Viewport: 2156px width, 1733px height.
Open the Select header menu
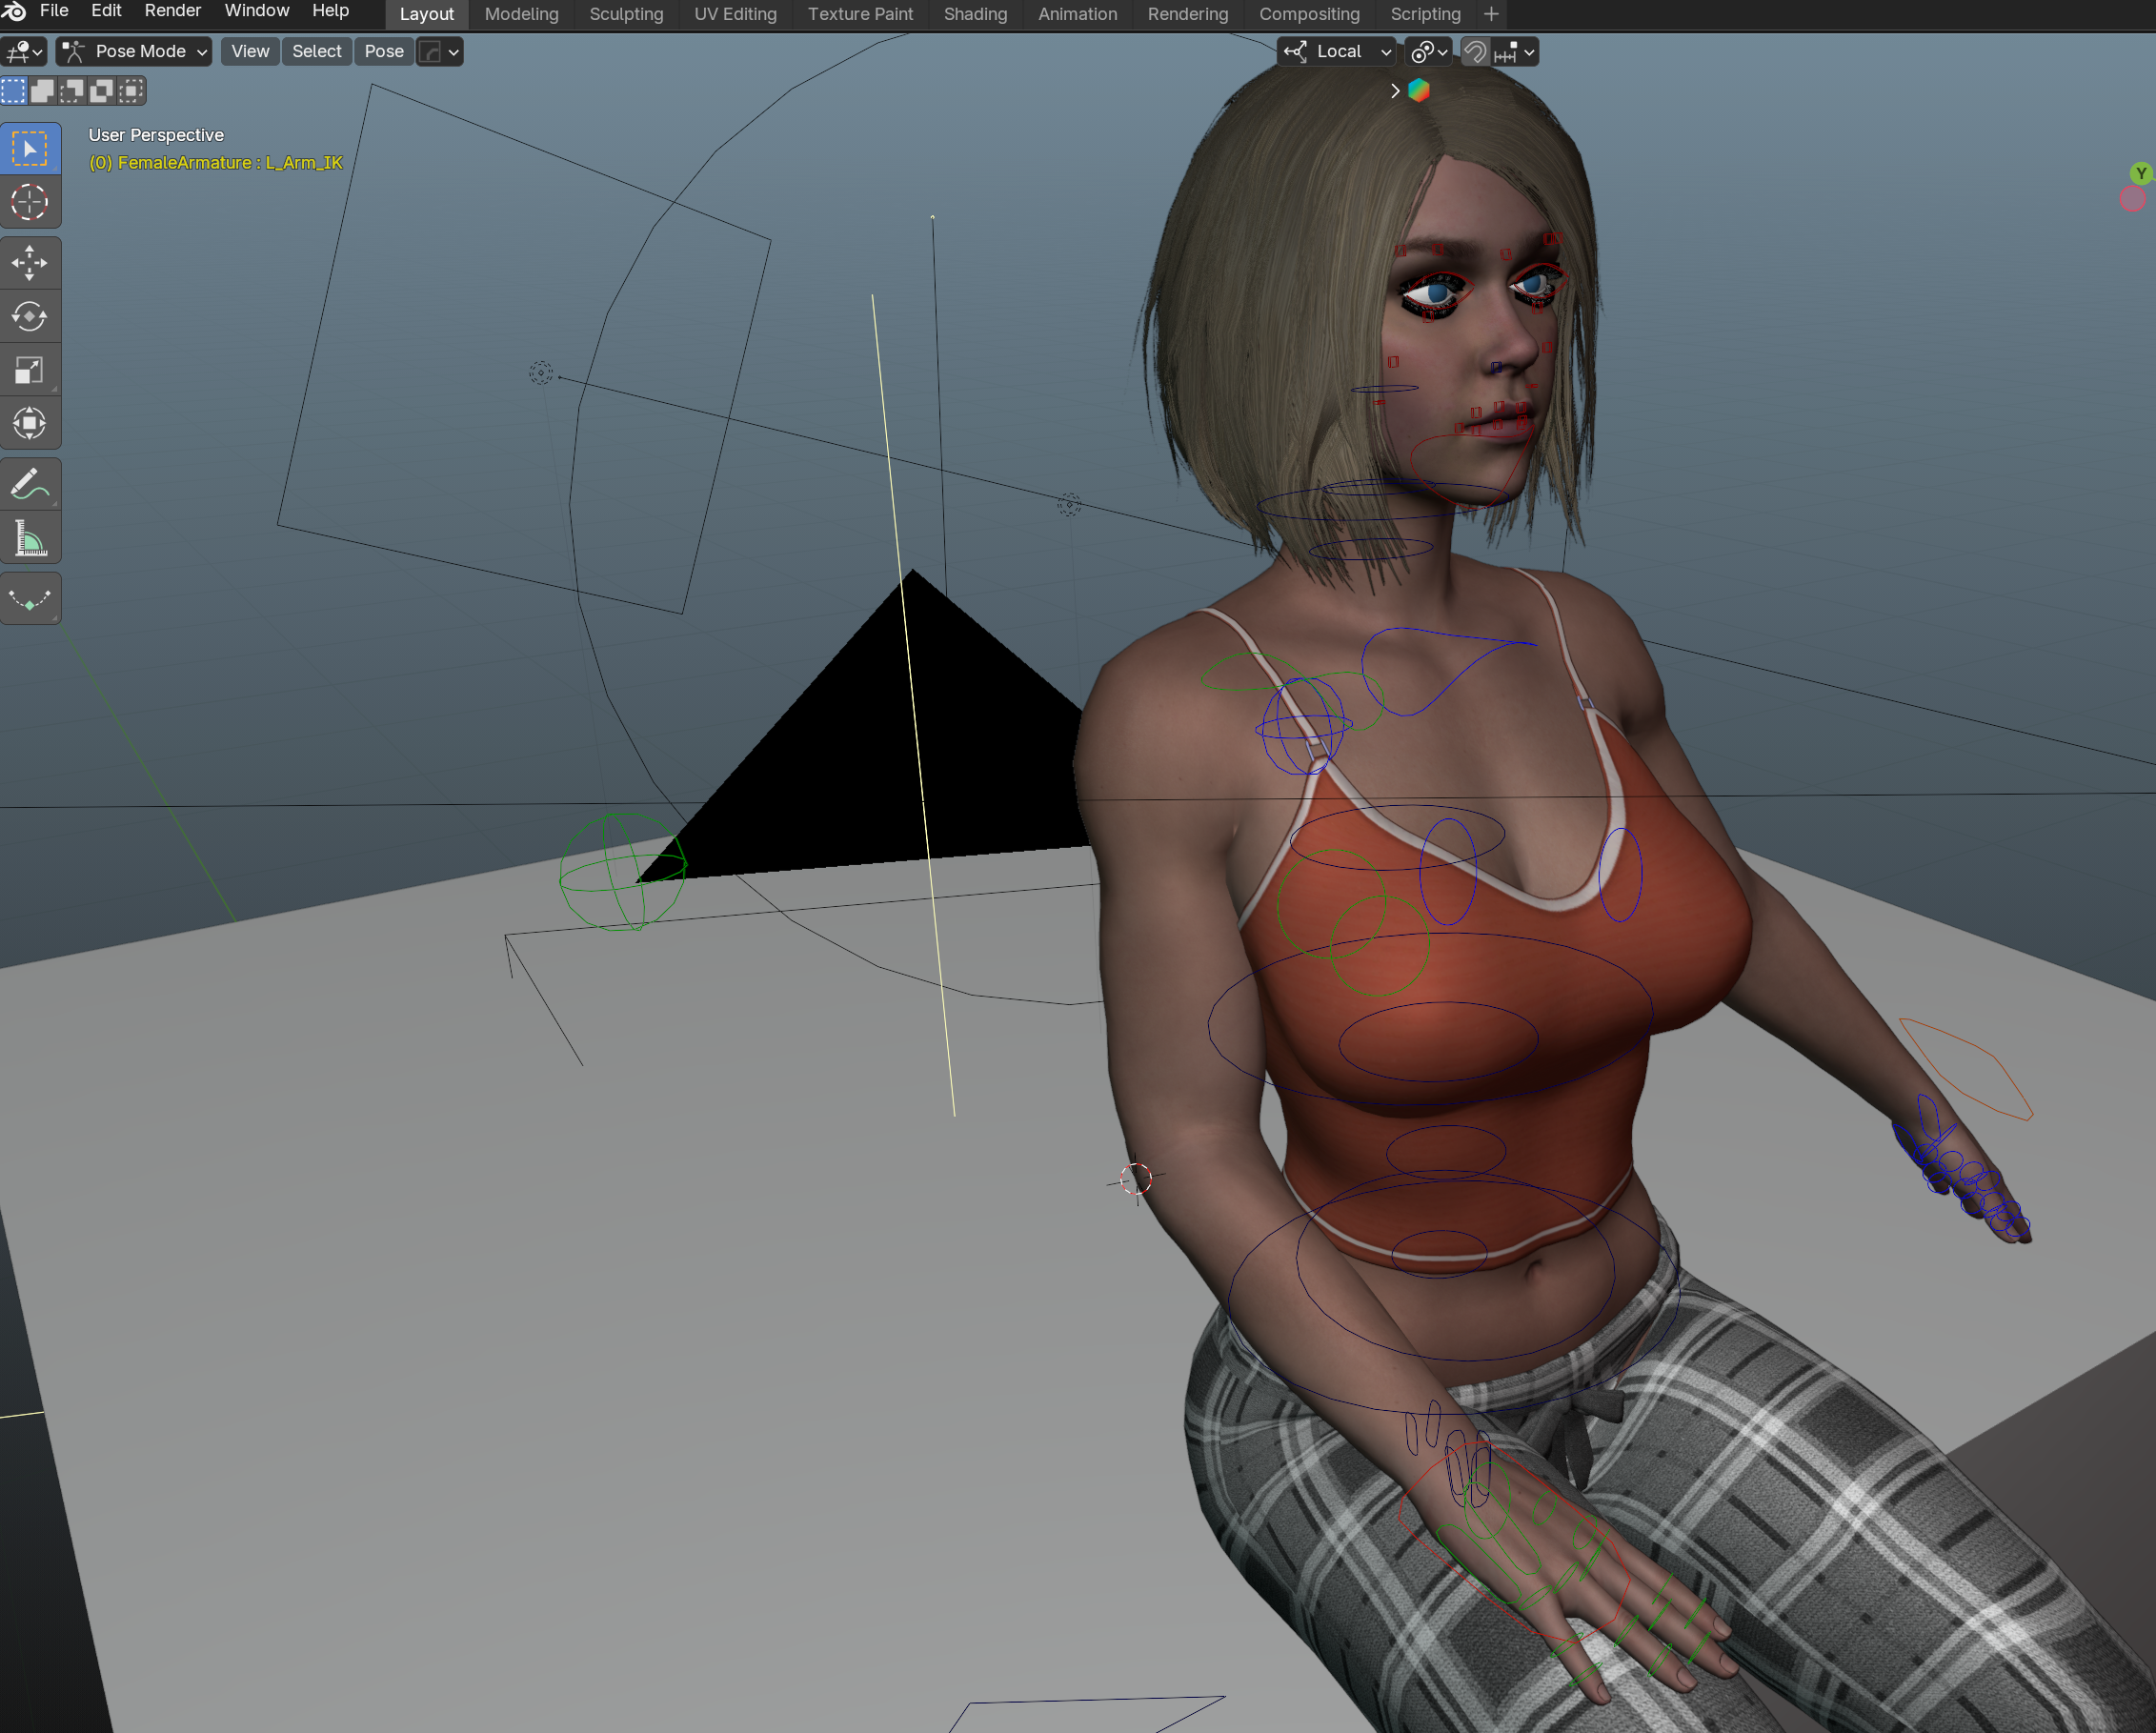point(317,51)
